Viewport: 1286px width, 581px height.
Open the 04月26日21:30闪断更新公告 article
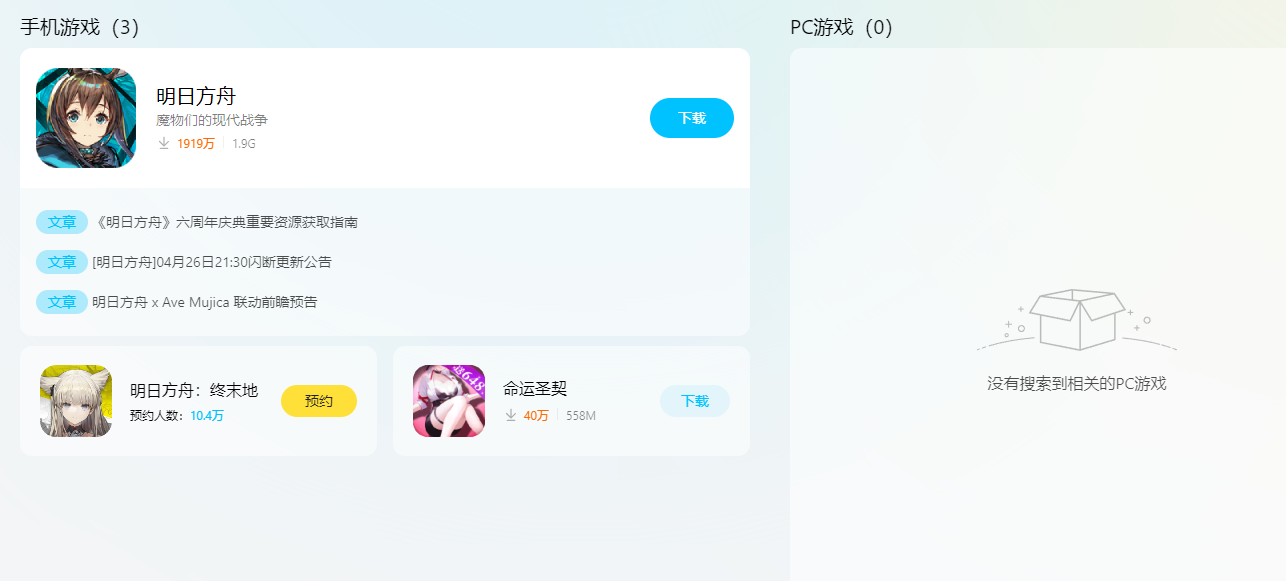click(x=212, y=262)
